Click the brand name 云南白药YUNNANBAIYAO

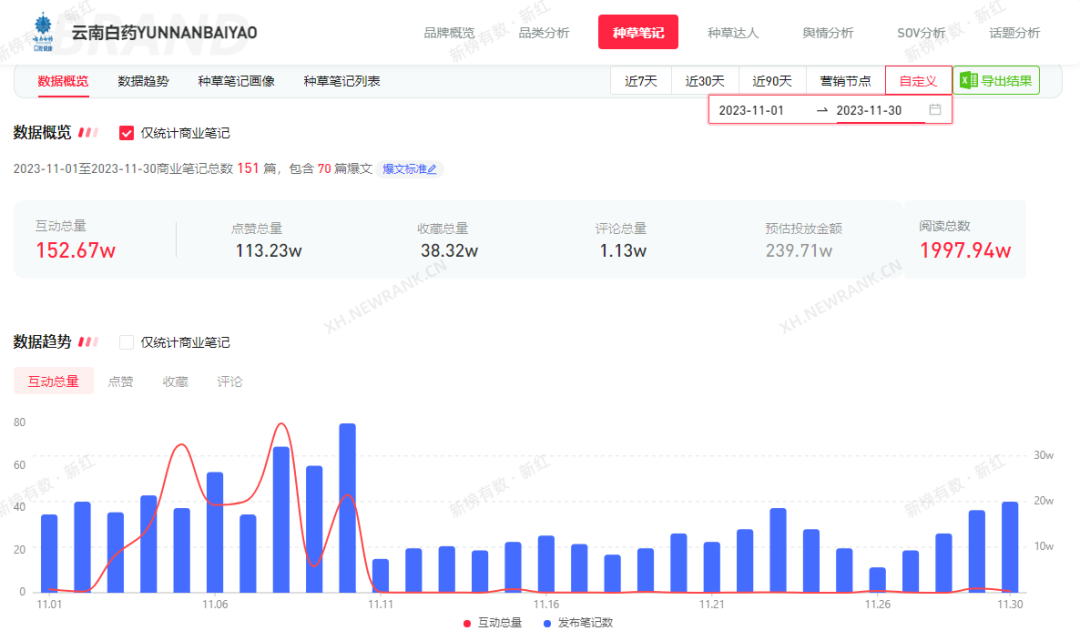tap(165, 32)
